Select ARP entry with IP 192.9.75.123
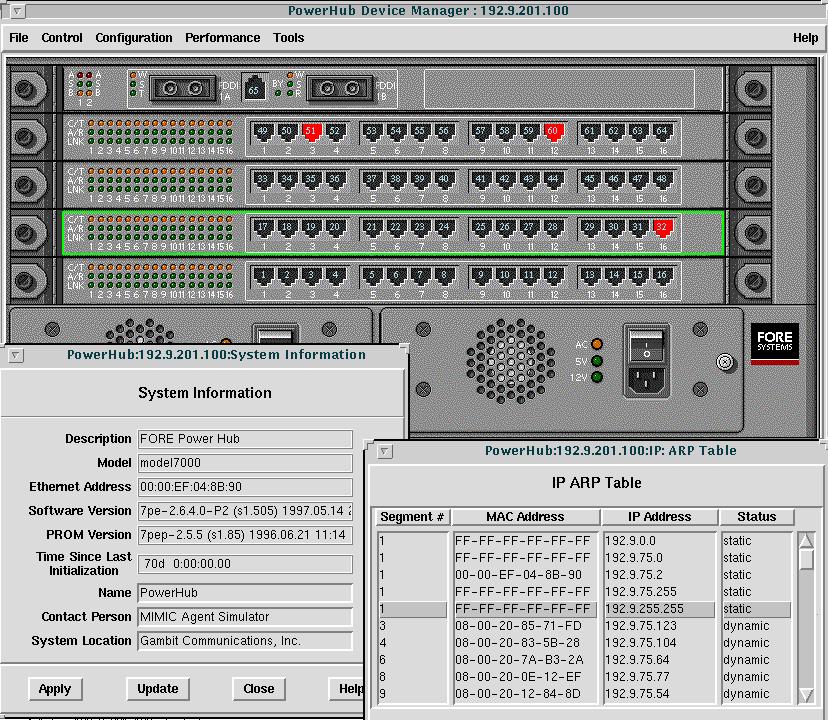This screenshot has height=720, width=828. click(641, 626)
